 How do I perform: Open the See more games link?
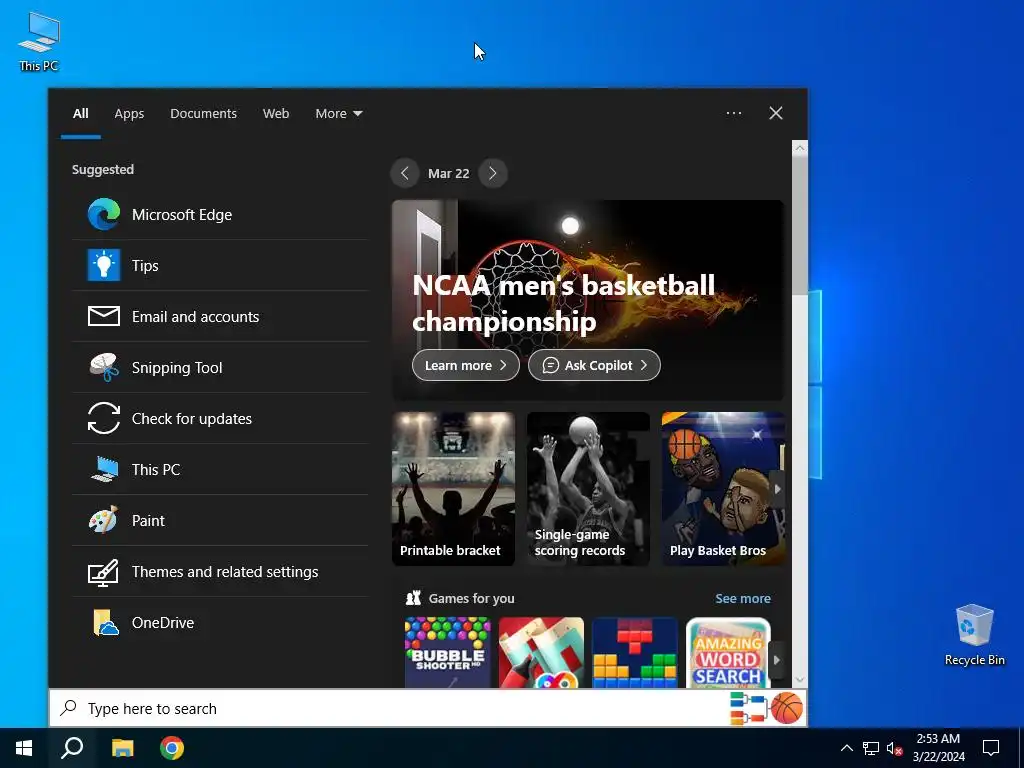tap(743, 598)
